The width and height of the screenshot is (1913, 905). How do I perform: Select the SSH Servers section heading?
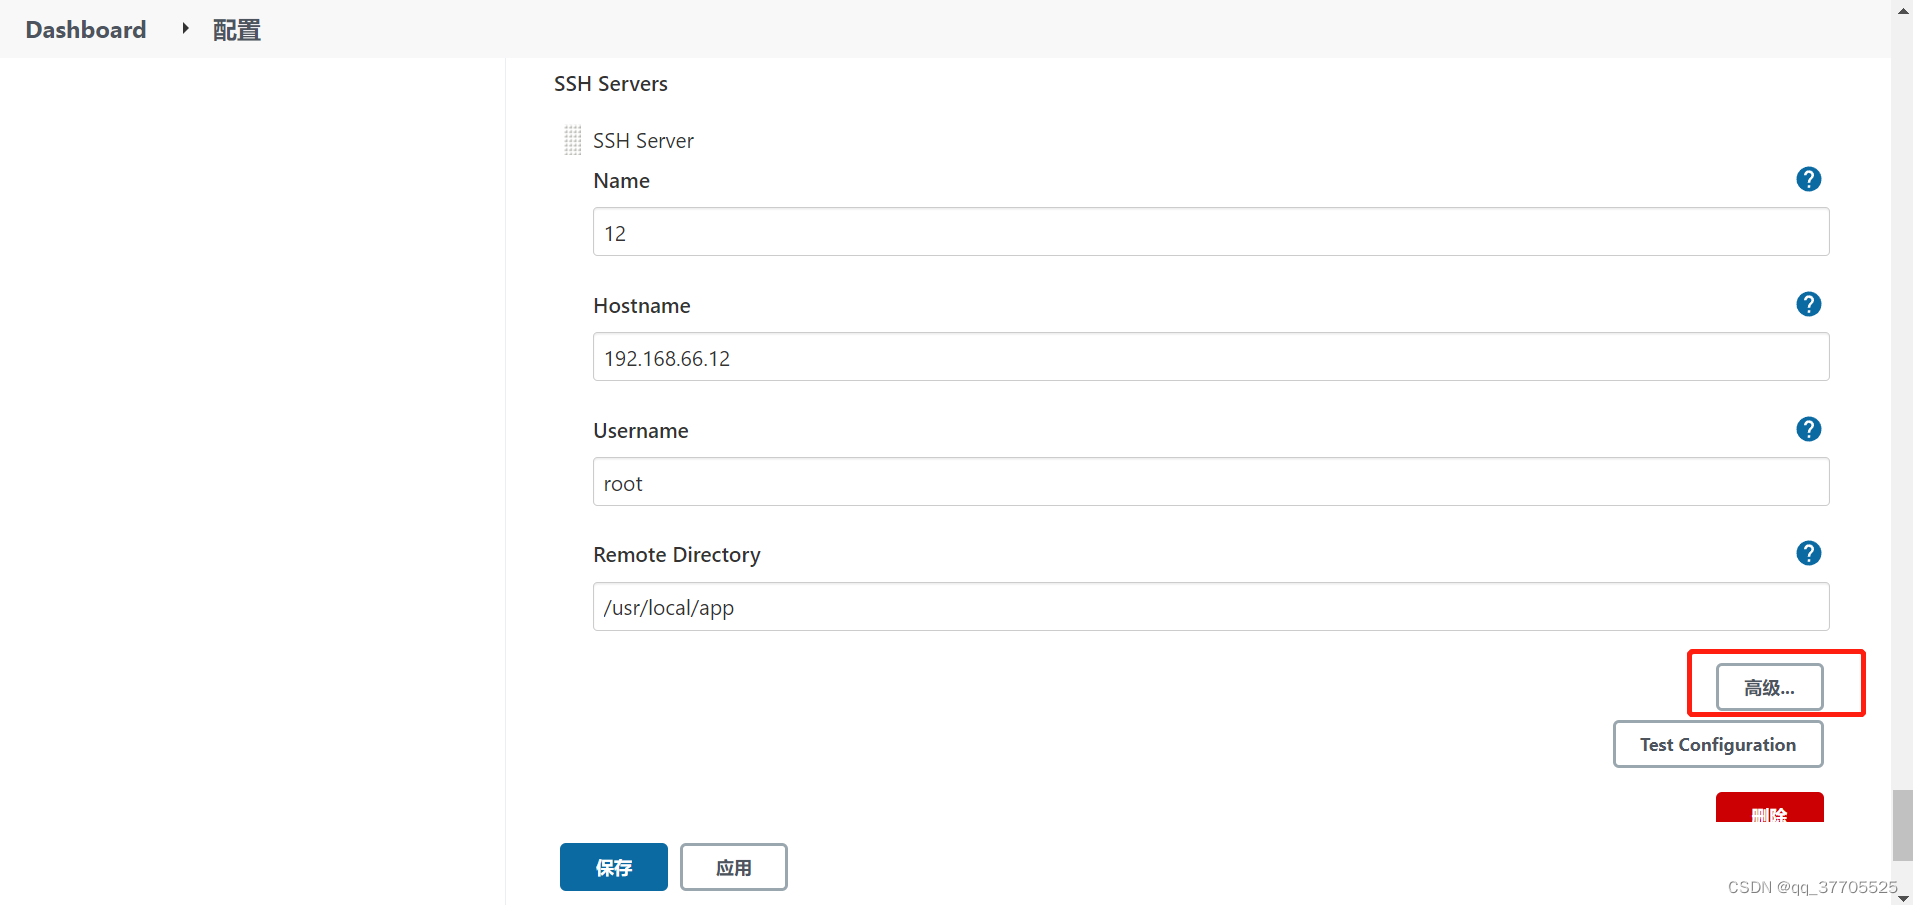coord(611,84)
